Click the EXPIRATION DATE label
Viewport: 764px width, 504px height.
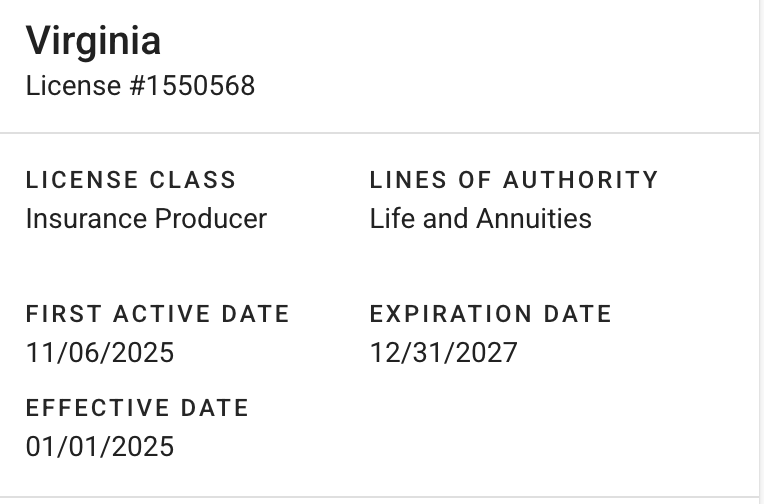click(x=490, y=314)
